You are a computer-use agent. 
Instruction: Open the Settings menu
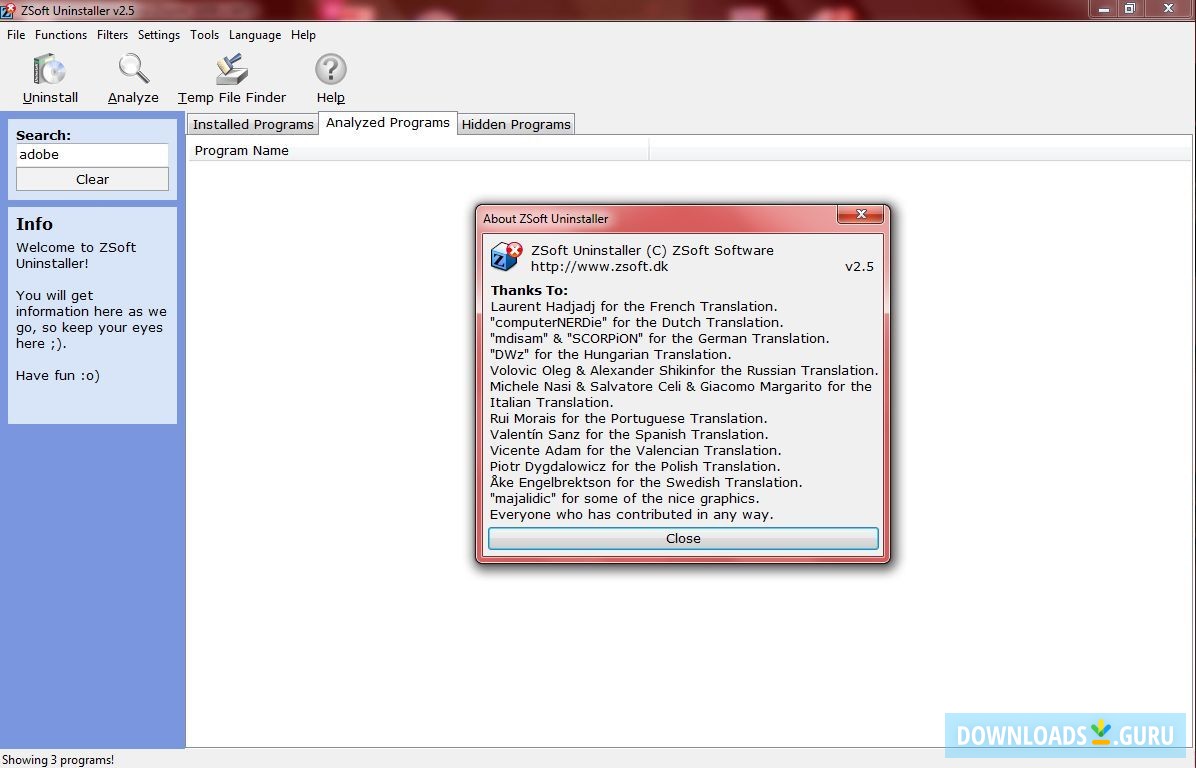click(x=158, y=35)
